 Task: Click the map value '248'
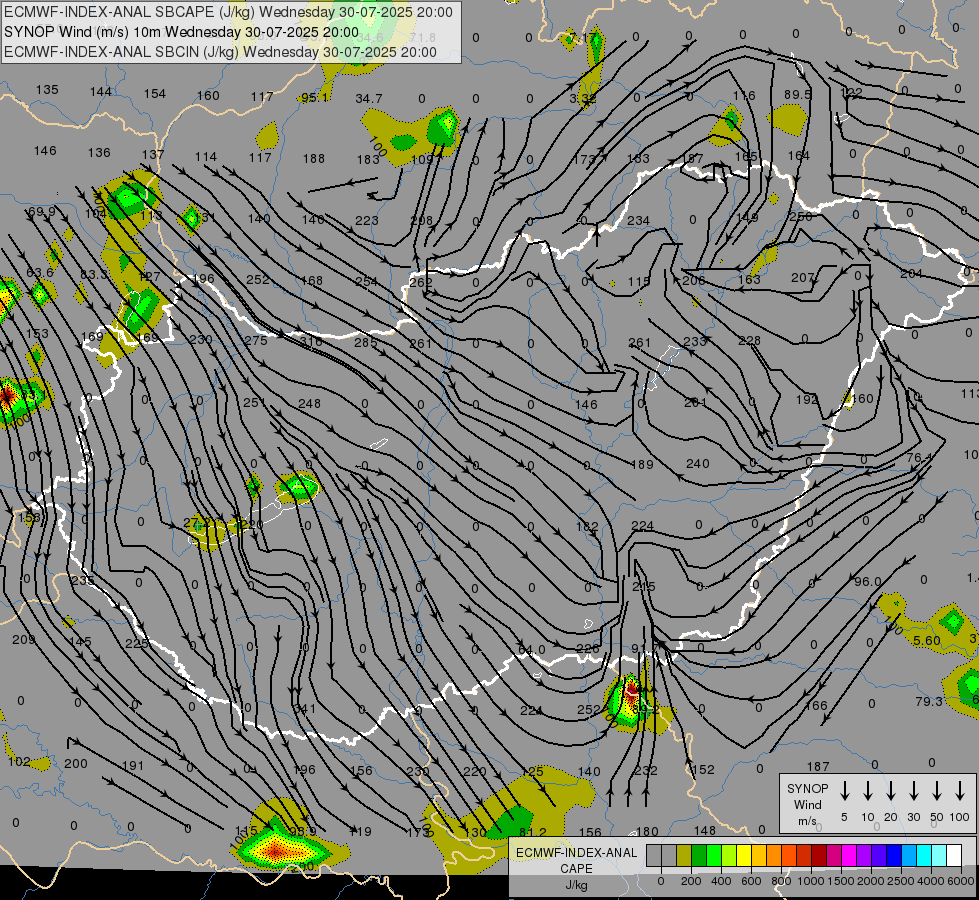click(310, 403)
